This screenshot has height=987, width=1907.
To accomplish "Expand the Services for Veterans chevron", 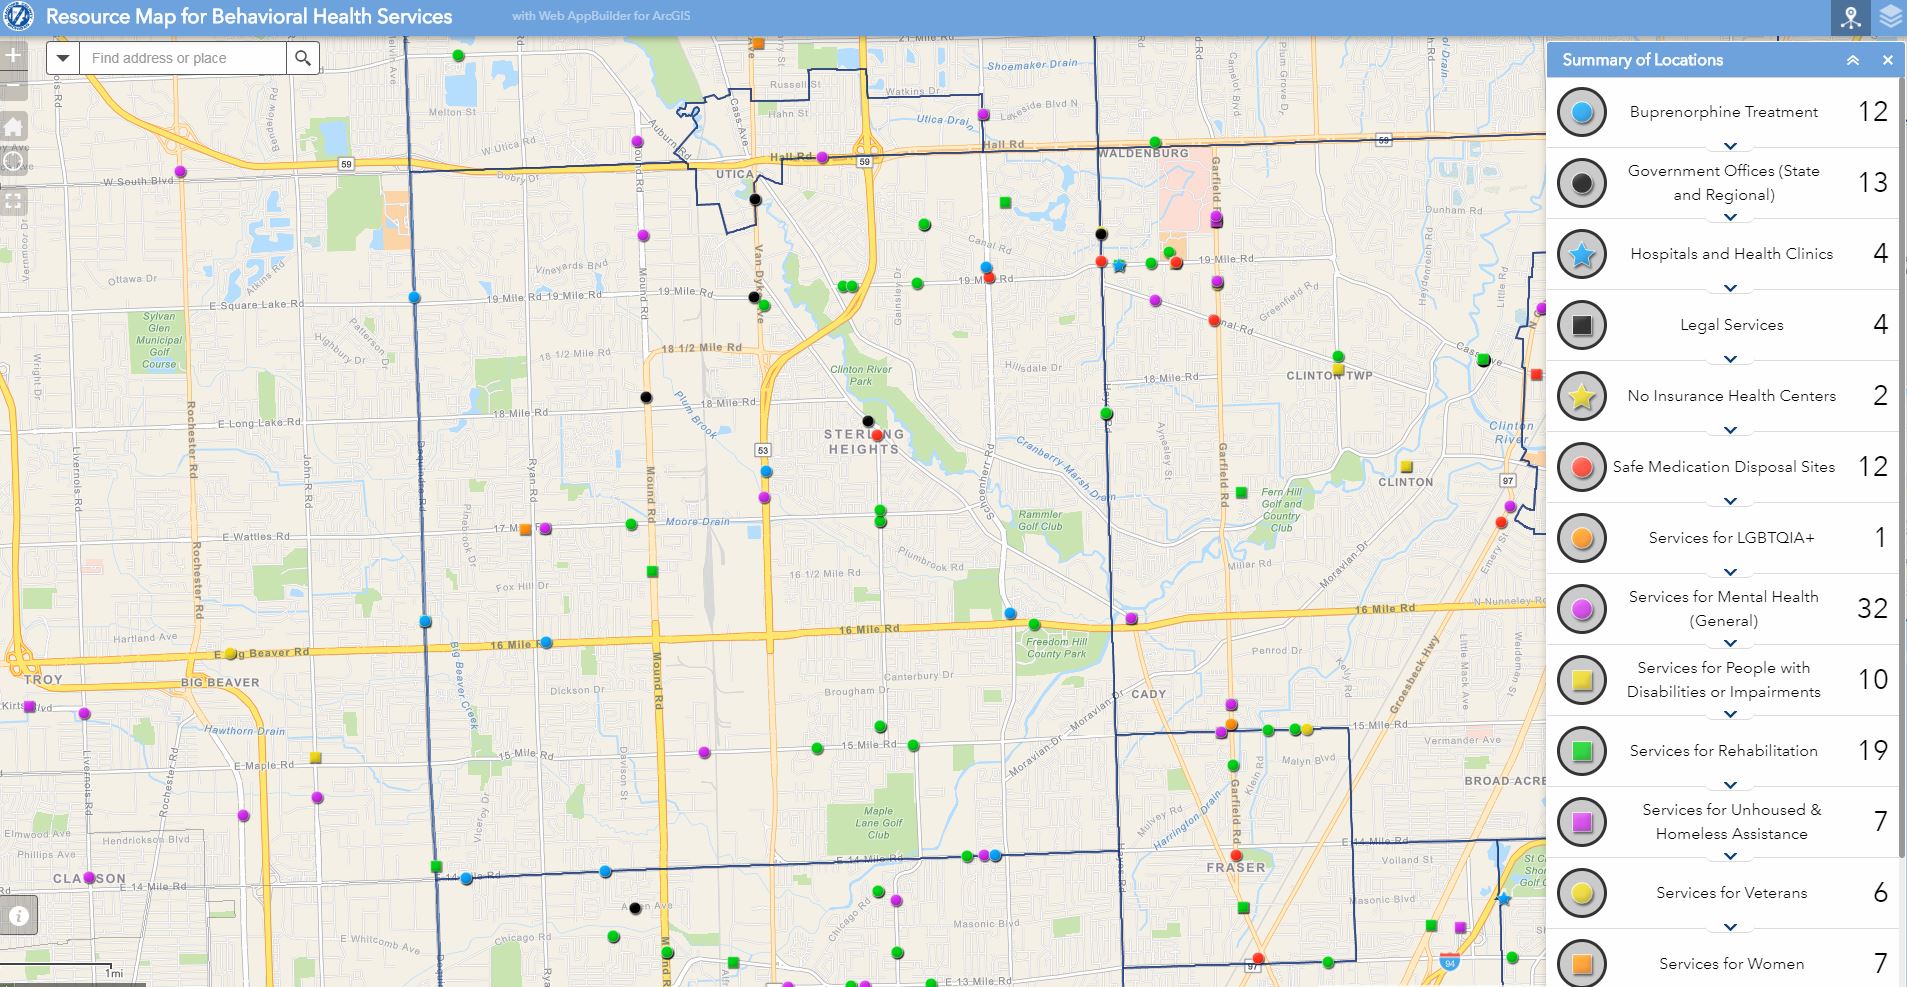I will (x=1731, y=927).
